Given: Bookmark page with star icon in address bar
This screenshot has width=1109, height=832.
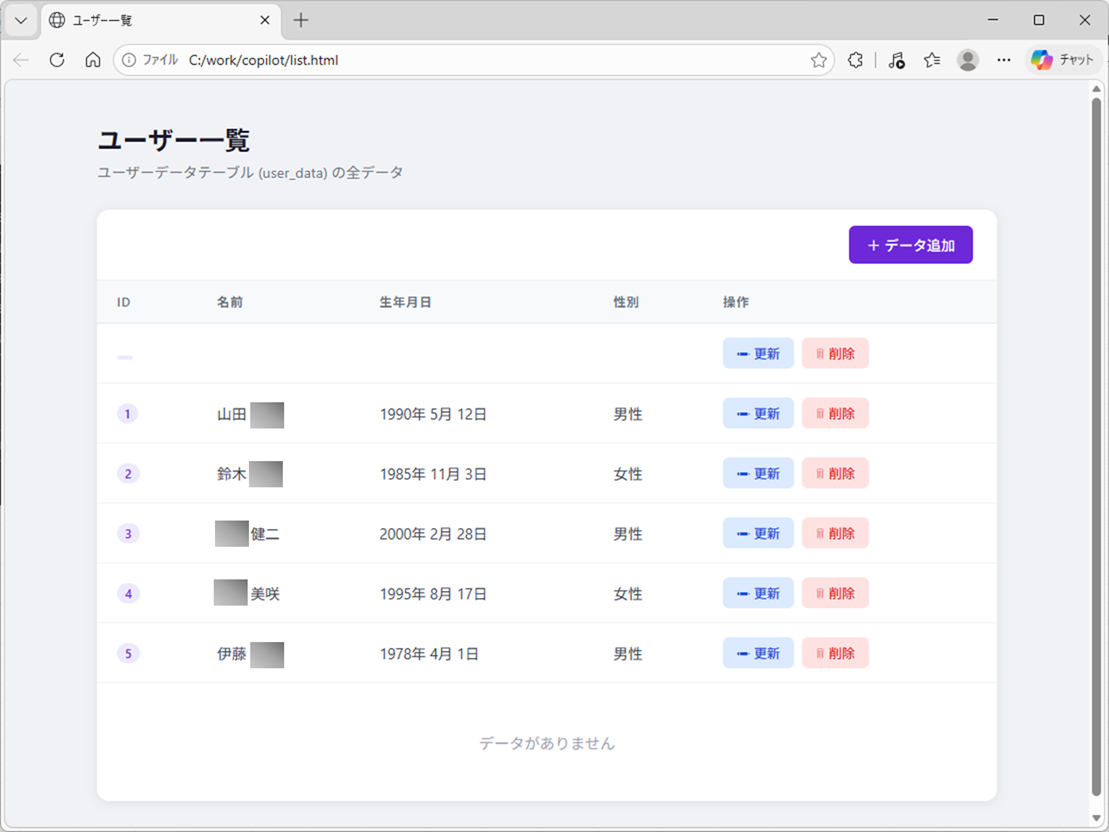Looking at the screenshot, I should click(x=818, y=60).
